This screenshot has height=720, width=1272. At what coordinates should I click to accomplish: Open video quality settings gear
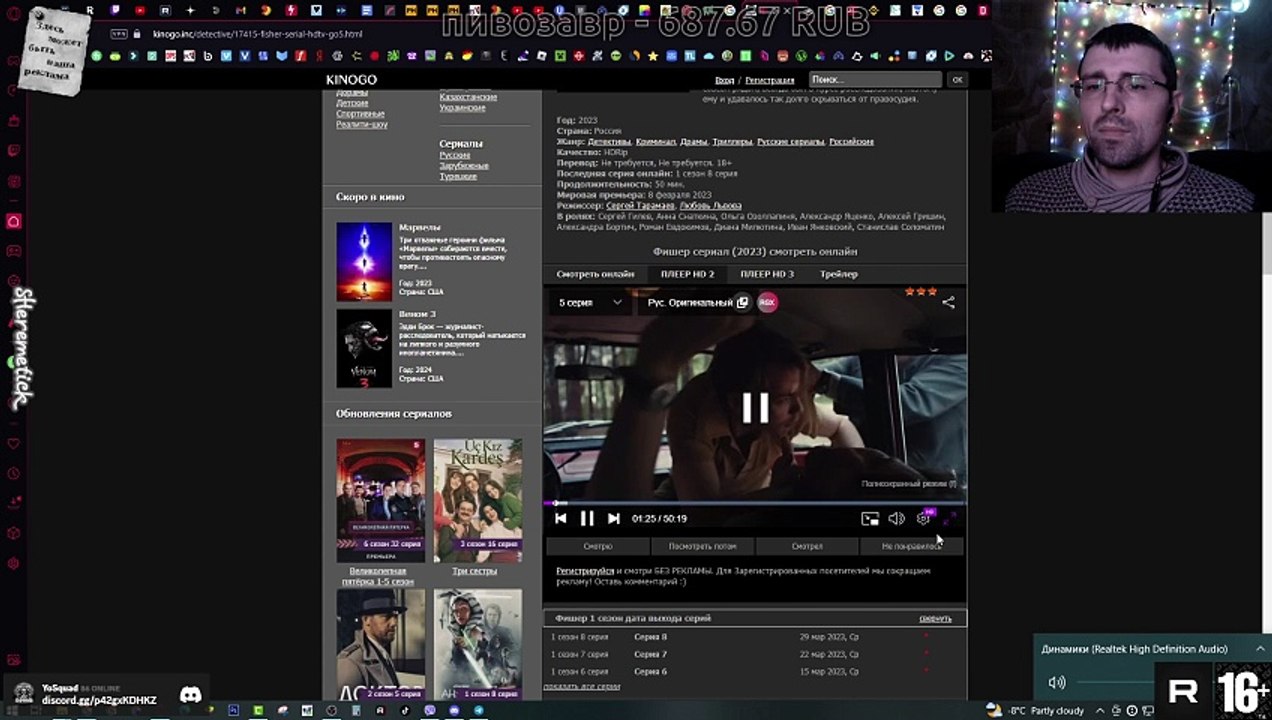[x=923, y=518]
